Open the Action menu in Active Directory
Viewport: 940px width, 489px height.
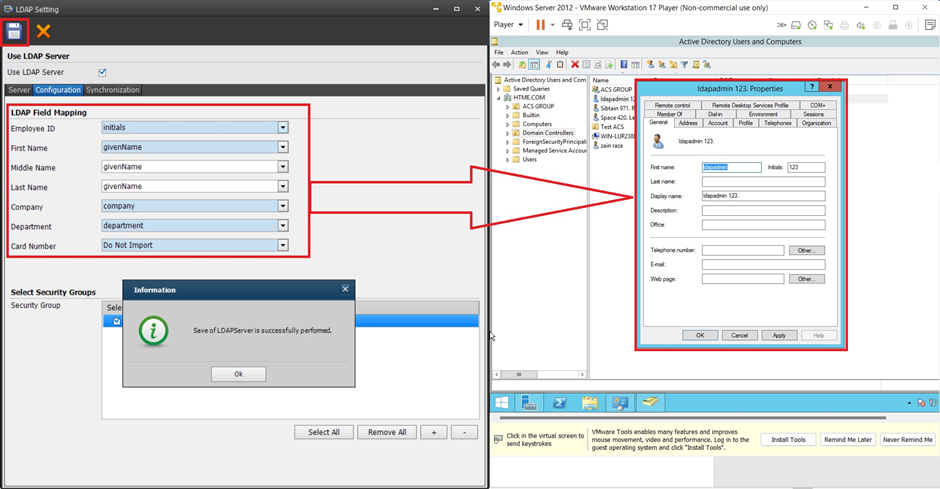coord(519,52)
